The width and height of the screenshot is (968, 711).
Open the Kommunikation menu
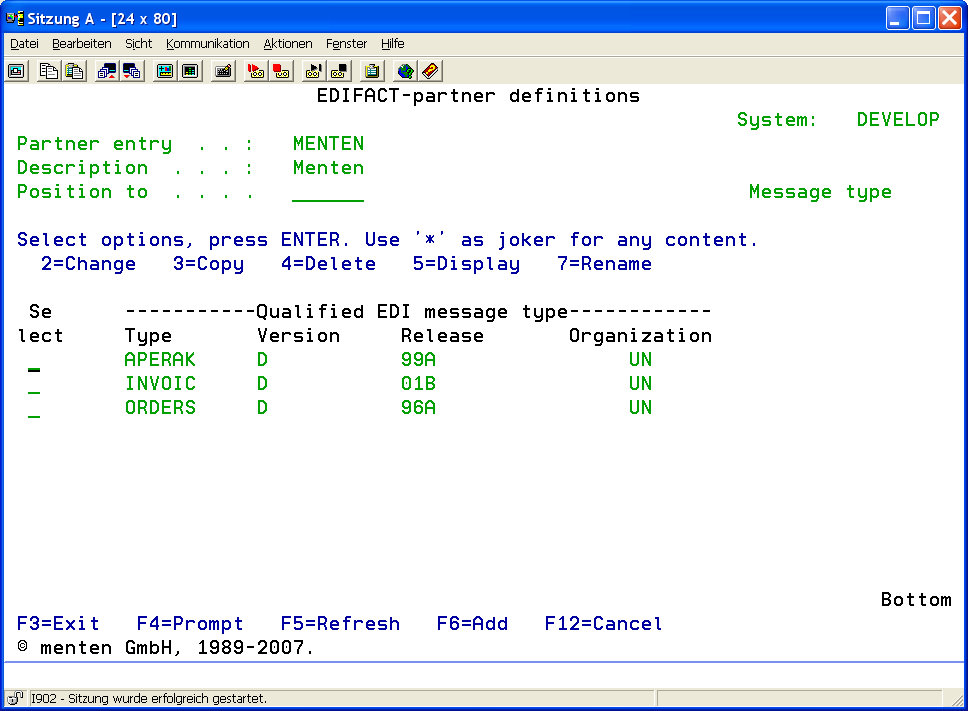tap(208, 44)
